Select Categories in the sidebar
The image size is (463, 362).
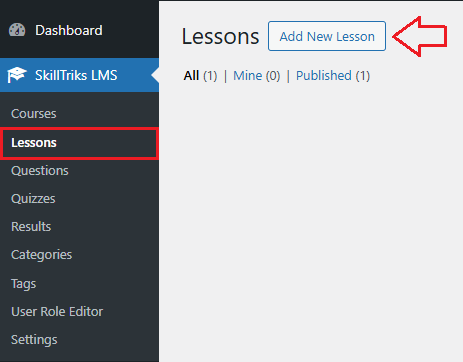tap(41, 255)
